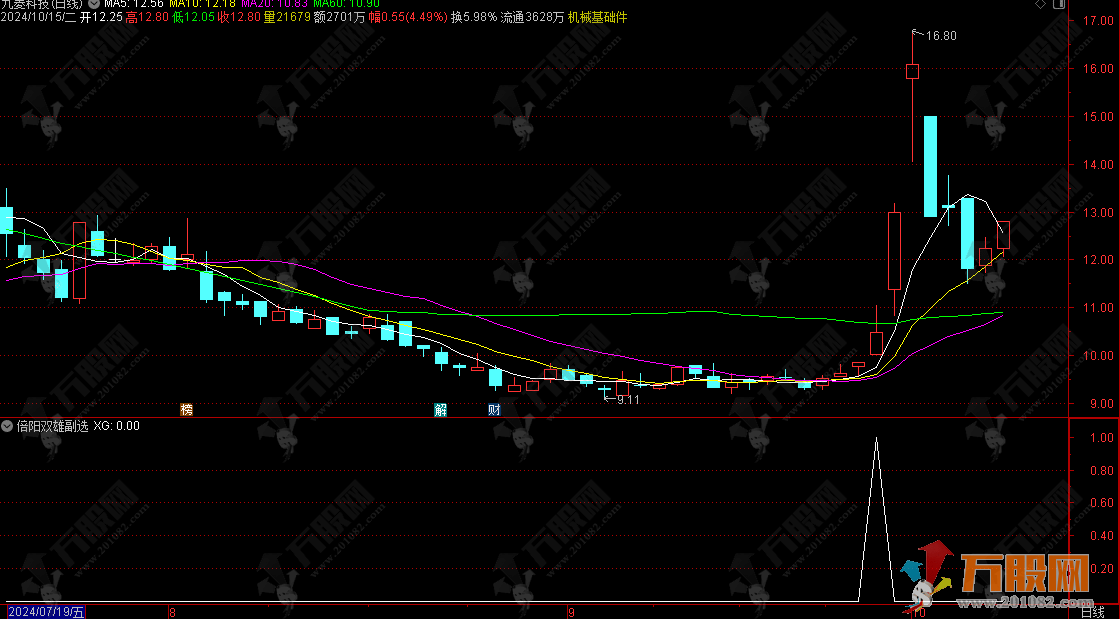Click the 0.20 indicator axis label
The image size is (1120, 619).
pos(1101,568)
